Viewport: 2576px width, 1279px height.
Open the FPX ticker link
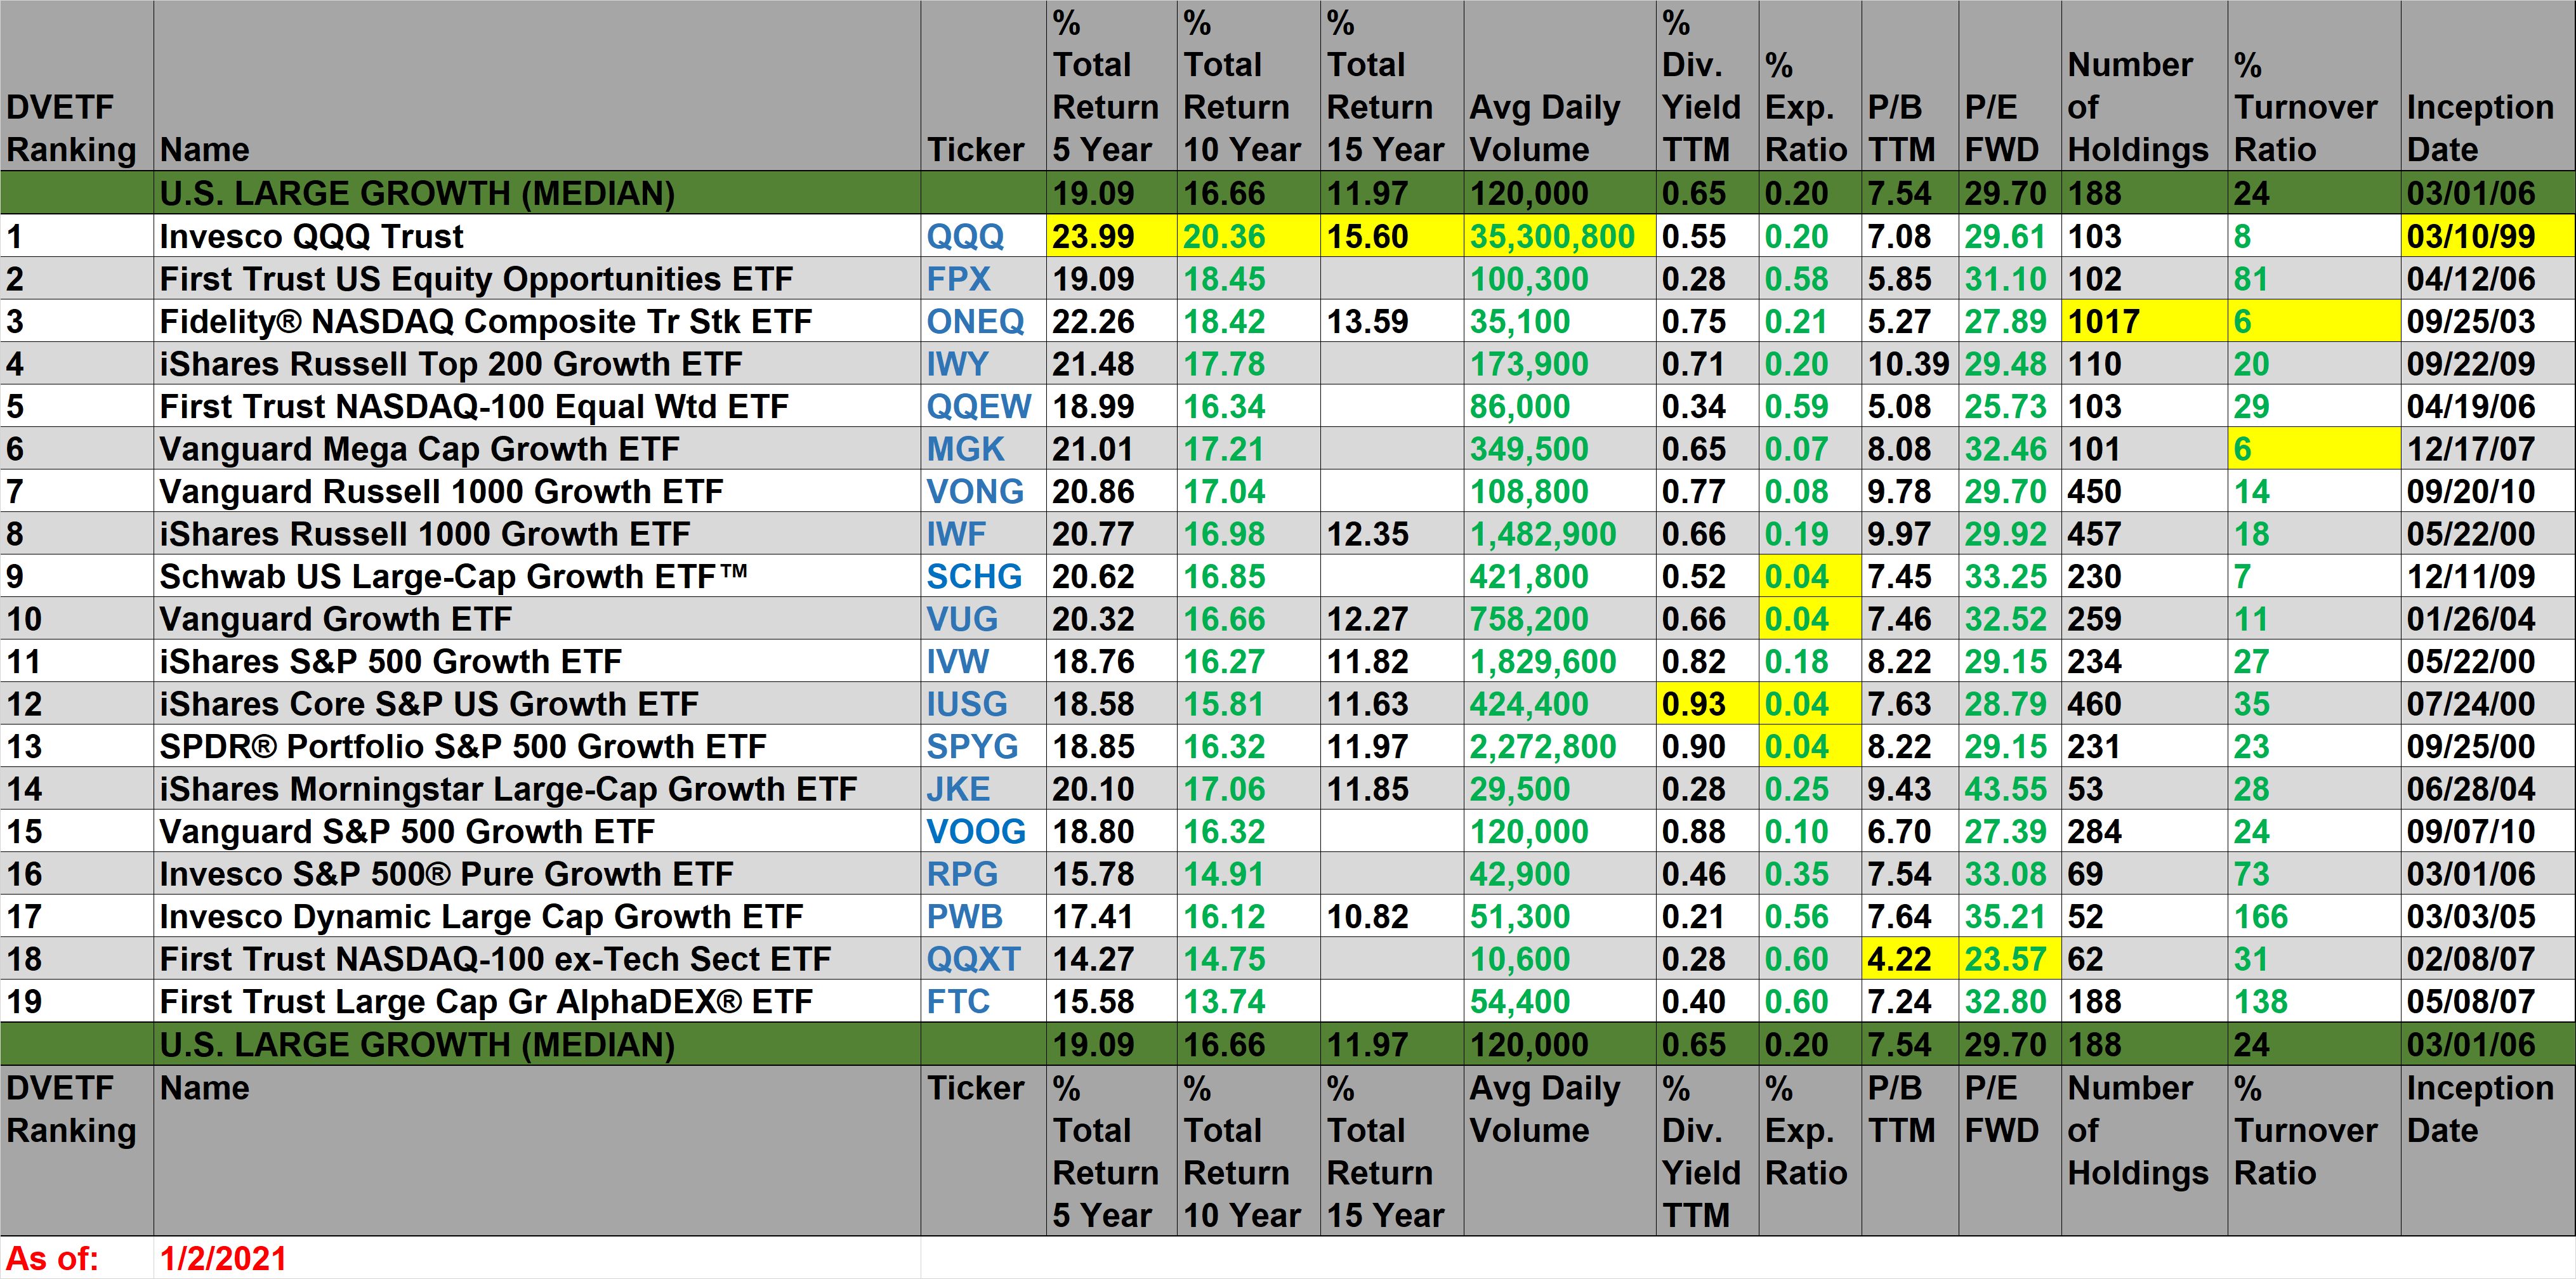[958, 279]
